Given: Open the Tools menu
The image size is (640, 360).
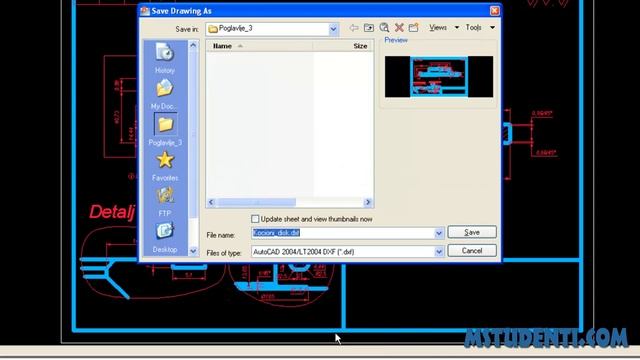Looking at the screenshot, I should click(x=480, y=28).
